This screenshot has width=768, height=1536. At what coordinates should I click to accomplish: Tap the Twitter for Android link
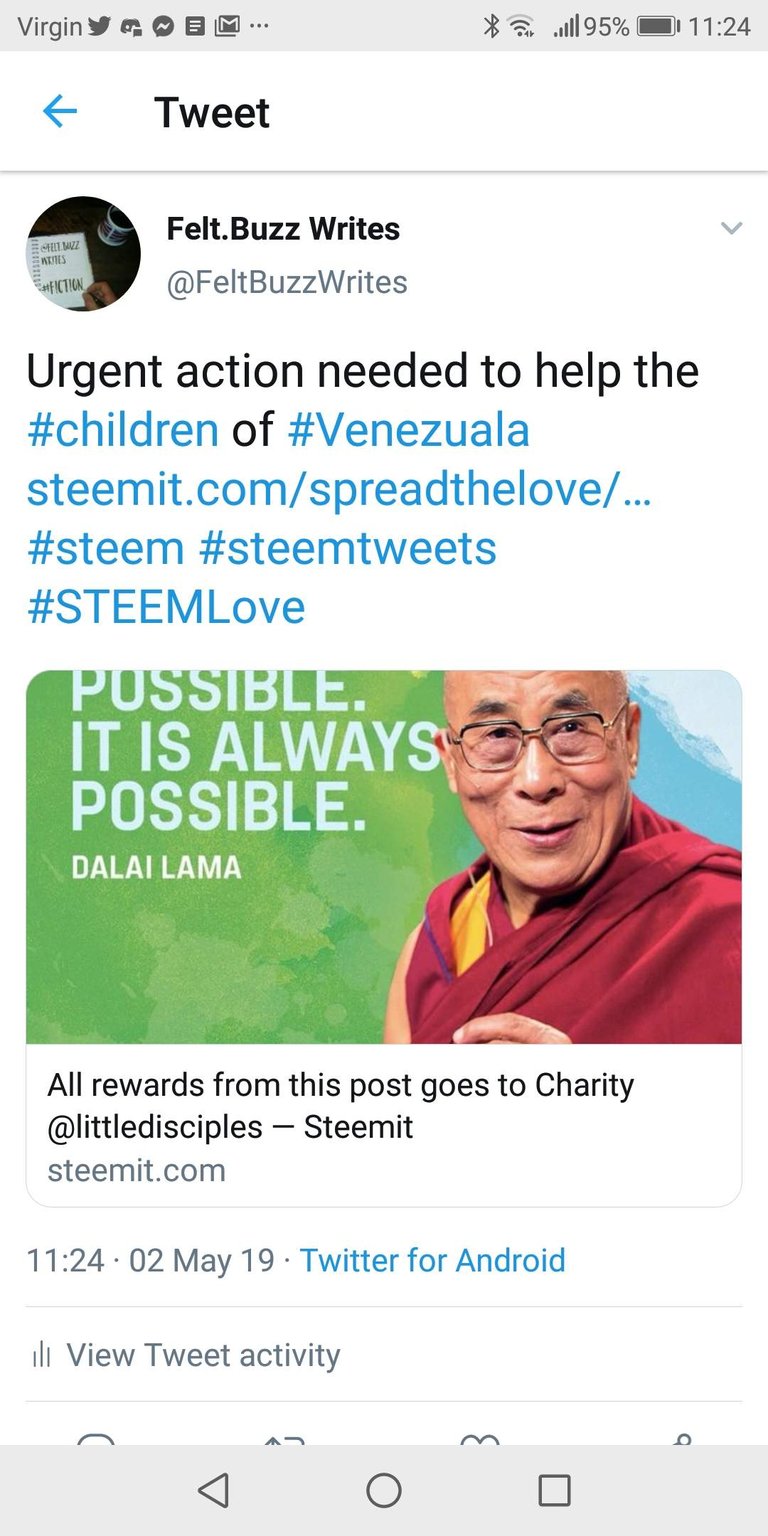[x=433, y=1260]
